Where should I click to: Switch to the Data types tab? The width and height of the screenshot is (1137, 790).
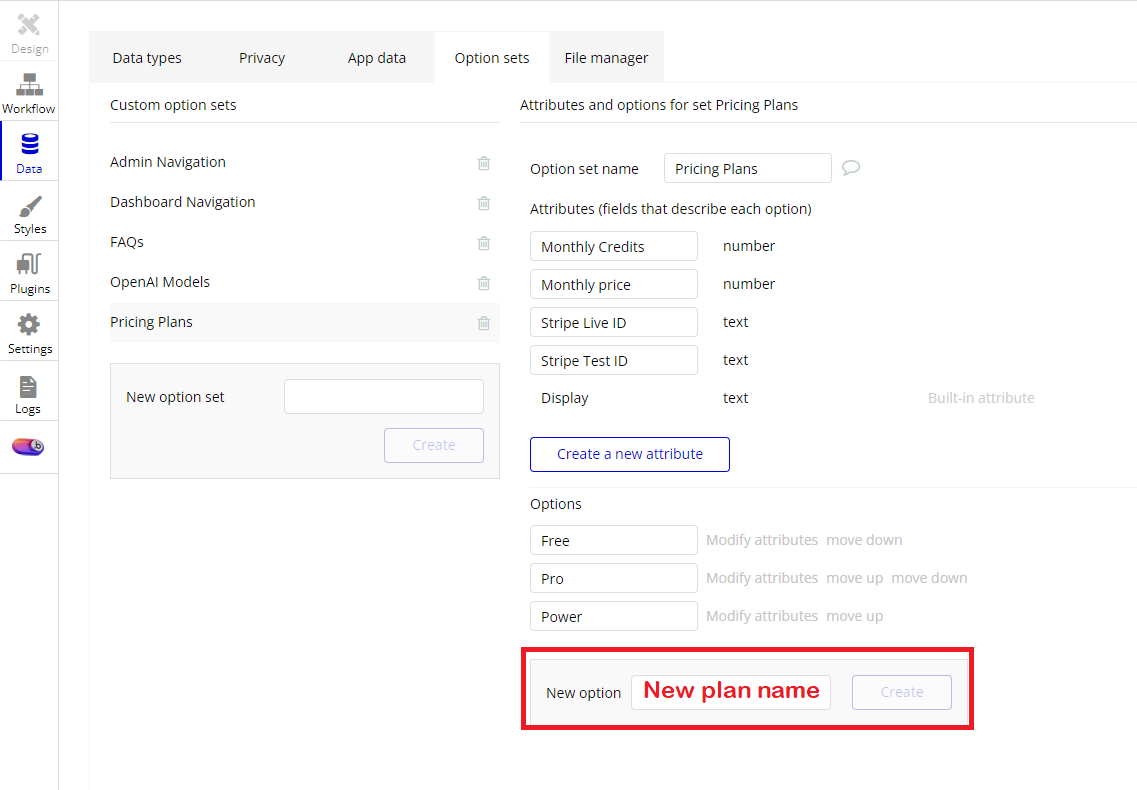pos(147,58)
